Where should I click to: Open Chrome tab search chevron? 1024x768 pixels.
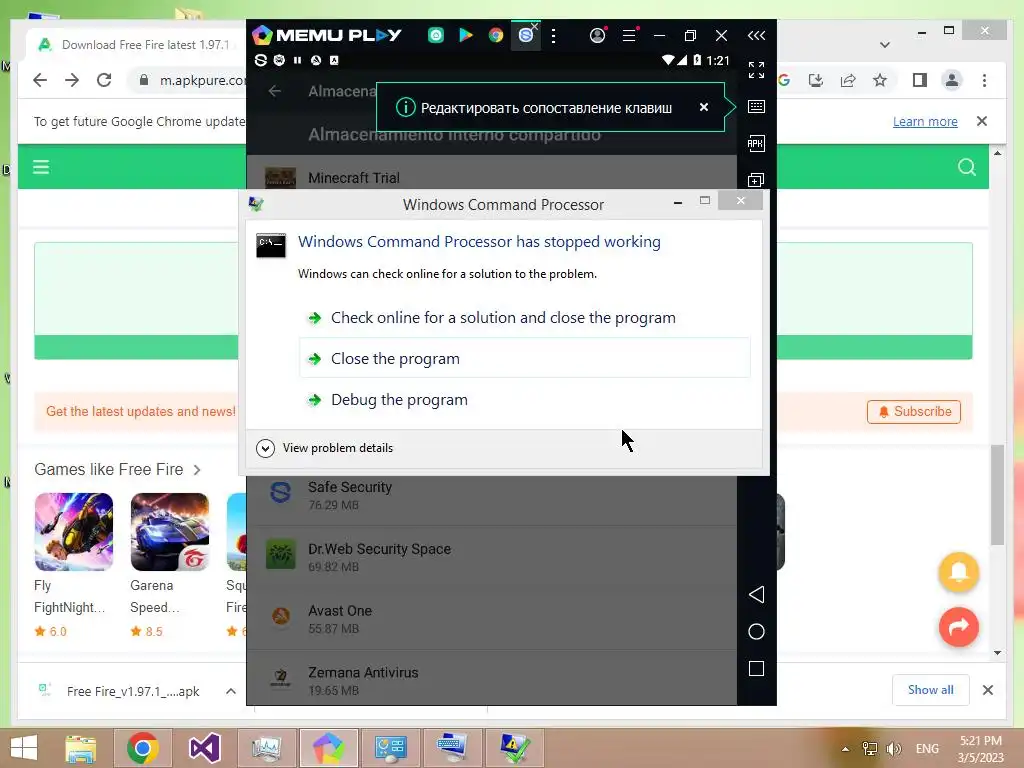coord(885,45)
